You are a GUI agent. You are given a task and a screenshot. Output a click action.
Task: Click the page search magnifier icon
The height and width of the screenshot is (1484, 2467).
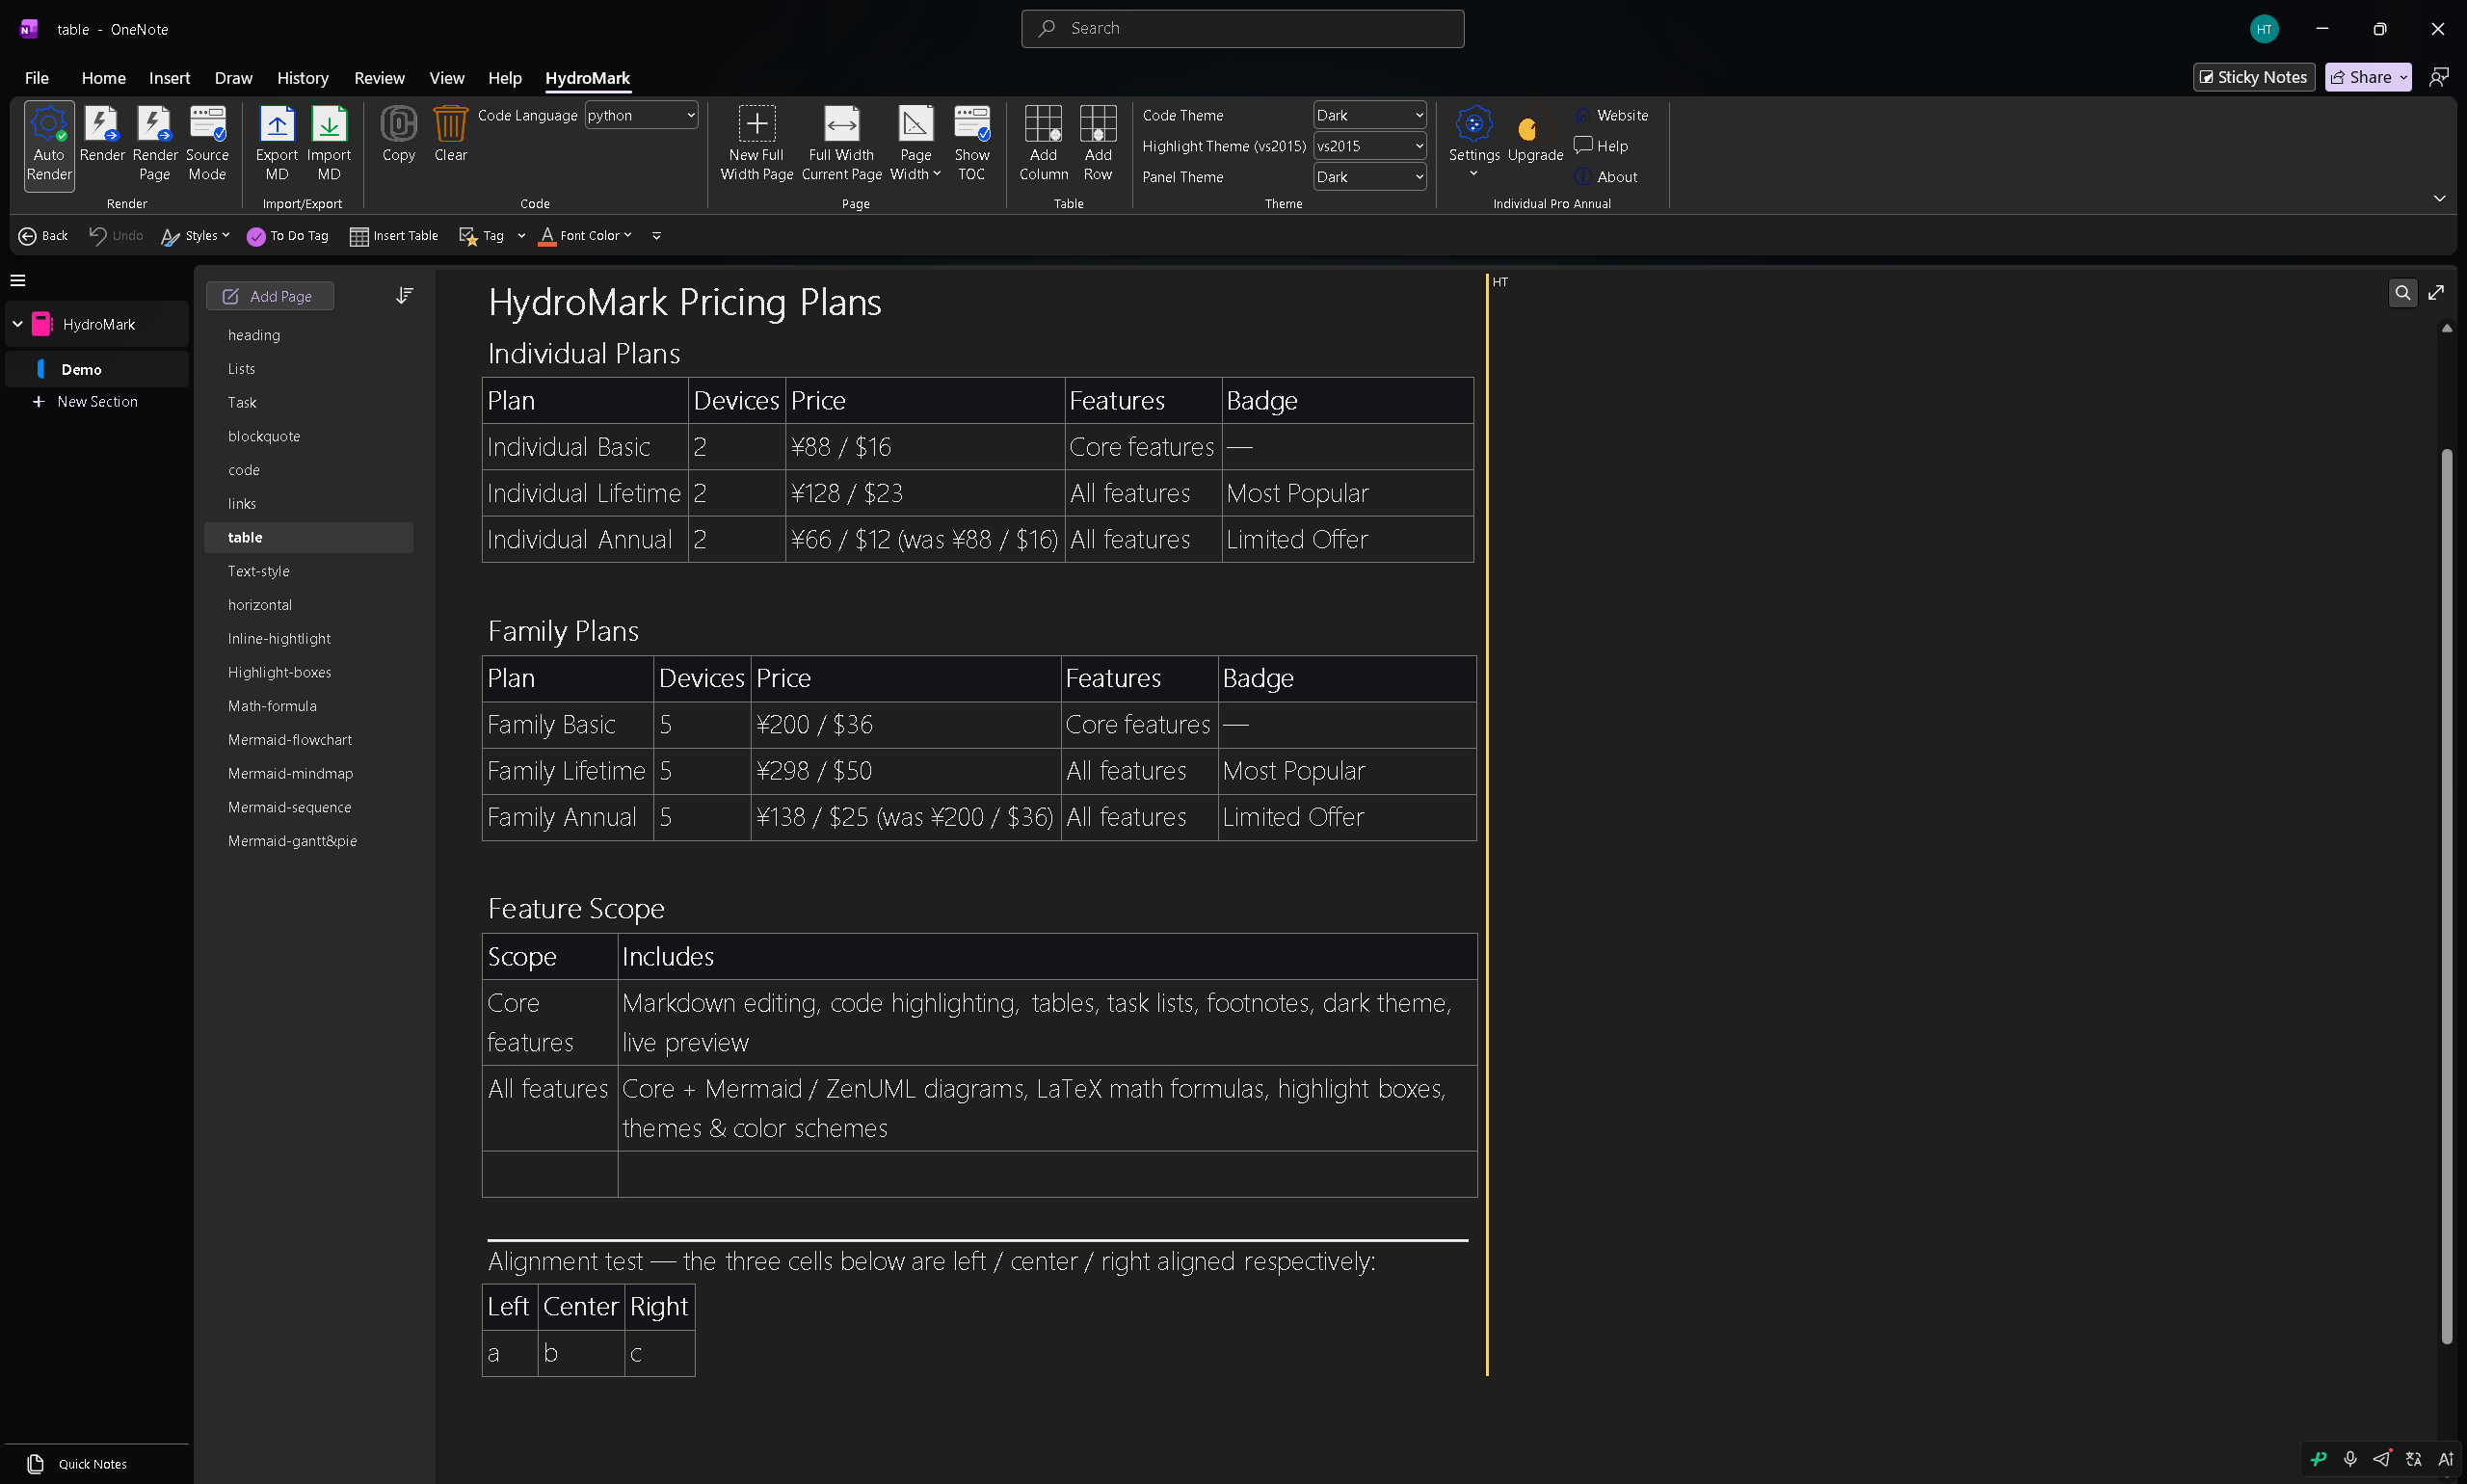coord(2402,293)
